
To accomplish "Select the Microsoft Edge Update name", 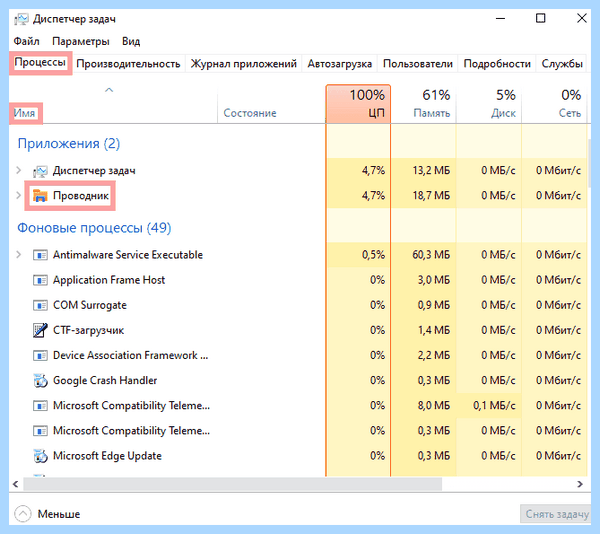I will tap(107, 456).
